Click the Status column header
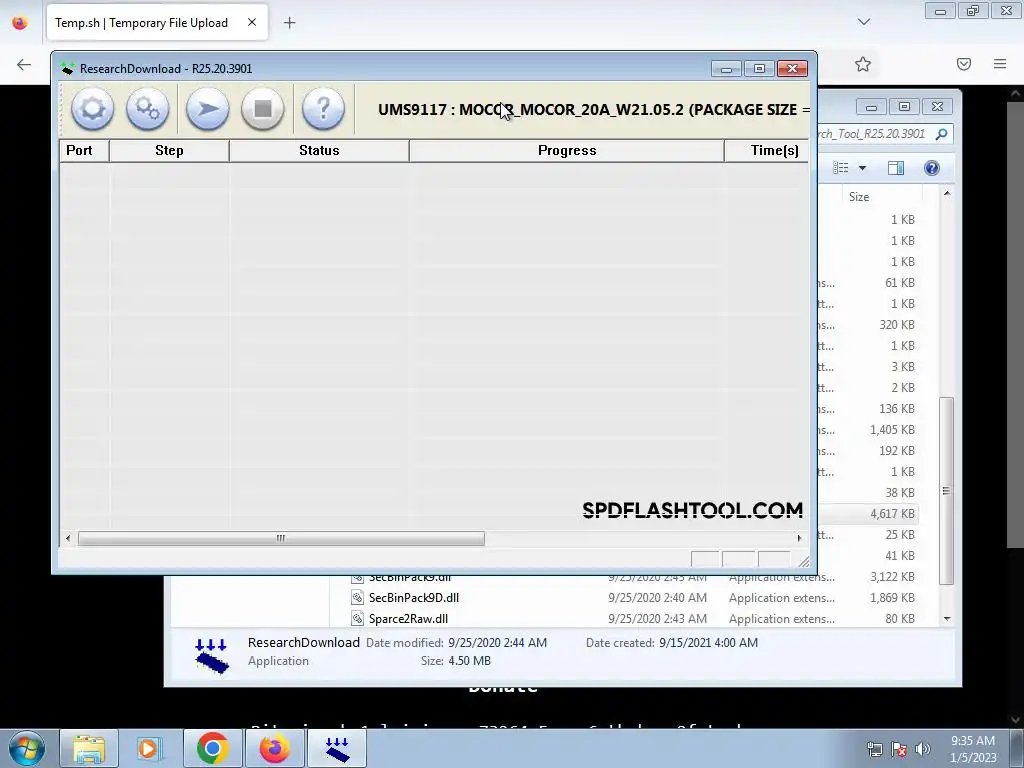This screenshot has height=768, width=1024. (319, 150)
